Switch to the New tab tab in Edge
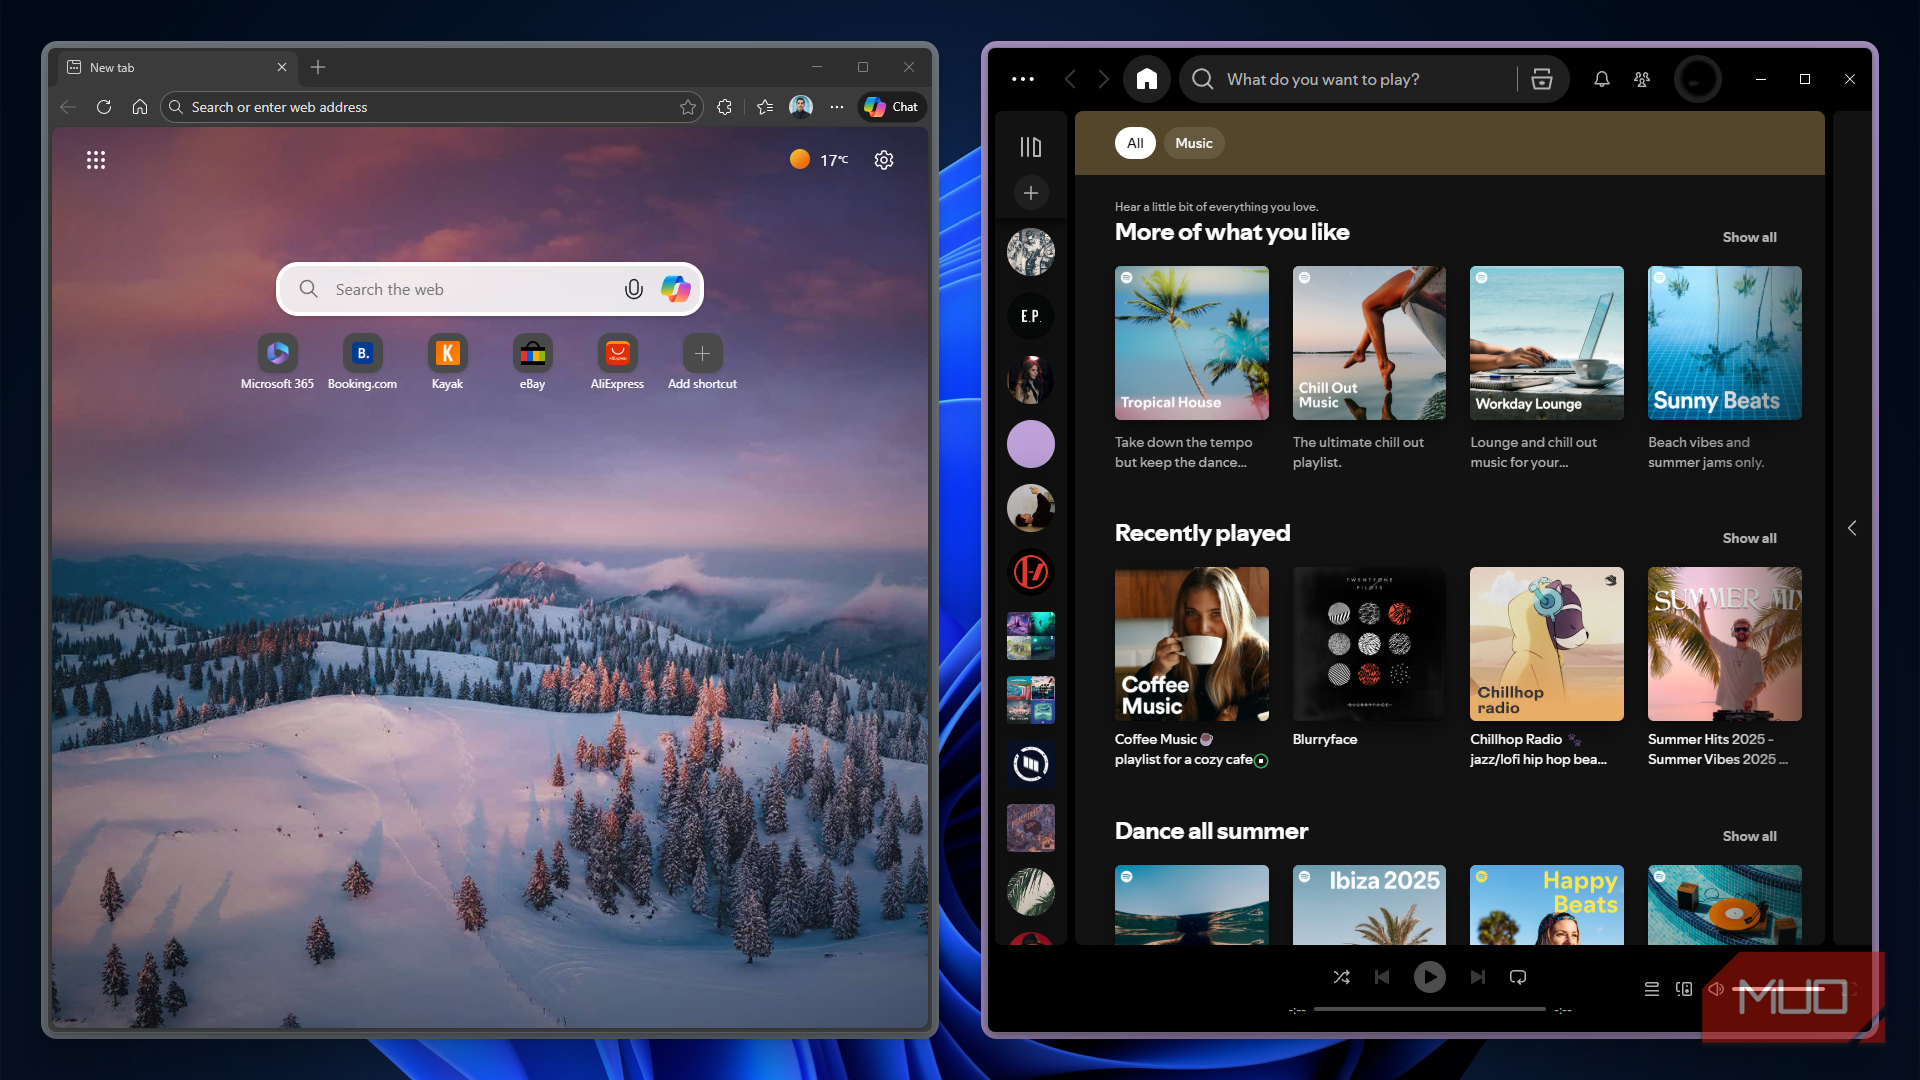Viewport: 1920px width, 1080px height. pos(177,67)
